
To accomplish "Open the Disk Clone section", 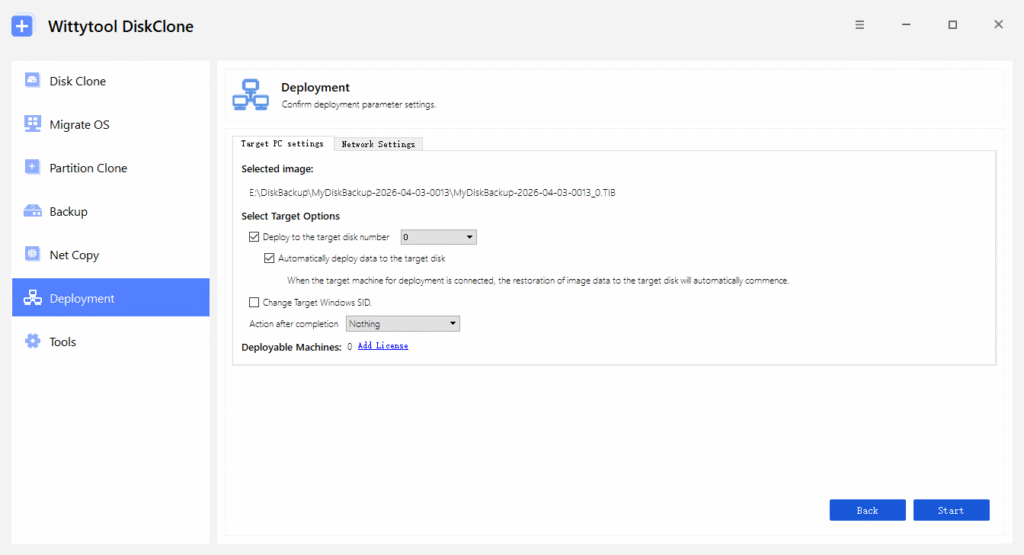I will (x=110, y=81).
